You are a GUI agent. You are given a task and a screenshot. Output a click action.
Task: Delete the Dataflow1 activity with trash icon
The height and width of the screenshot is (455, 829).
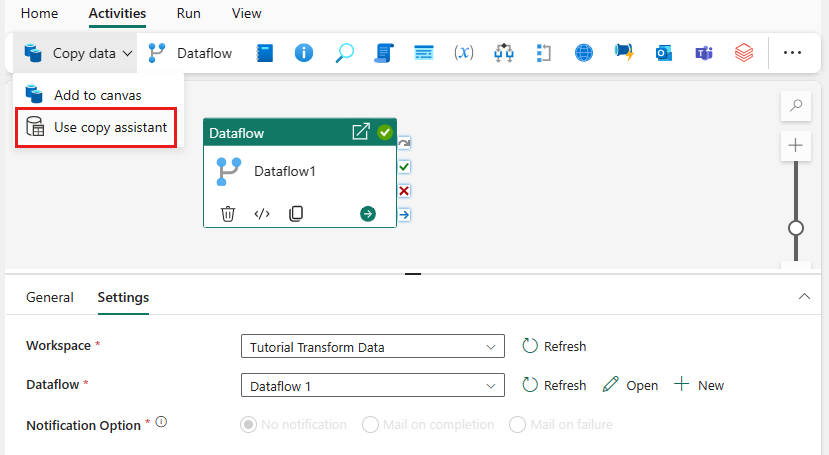click(x=228, y=213)
